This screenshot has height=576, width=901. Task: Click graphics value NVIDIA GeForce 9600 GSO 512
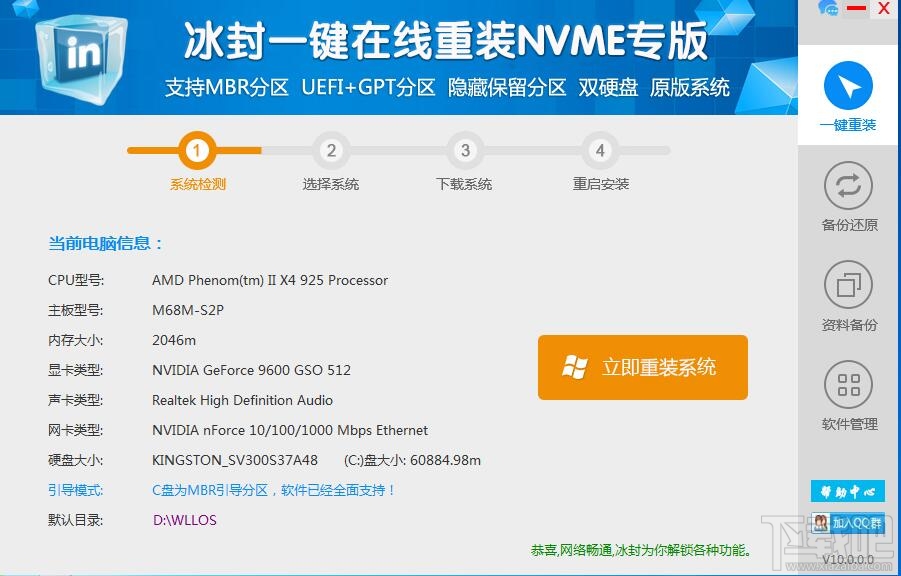[x=252, y=370]
